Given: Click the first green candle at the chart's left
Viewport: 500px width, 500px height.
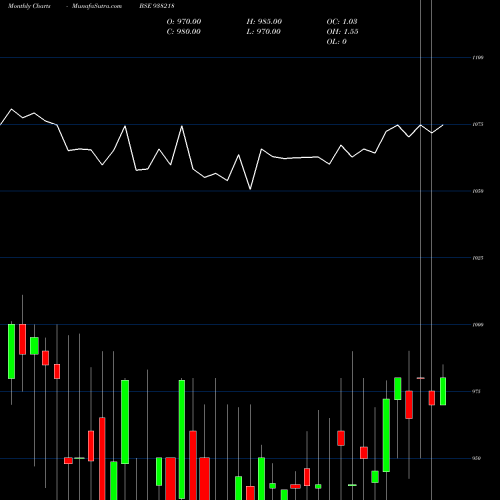Looking at the screenshot, I should point(11,351).
